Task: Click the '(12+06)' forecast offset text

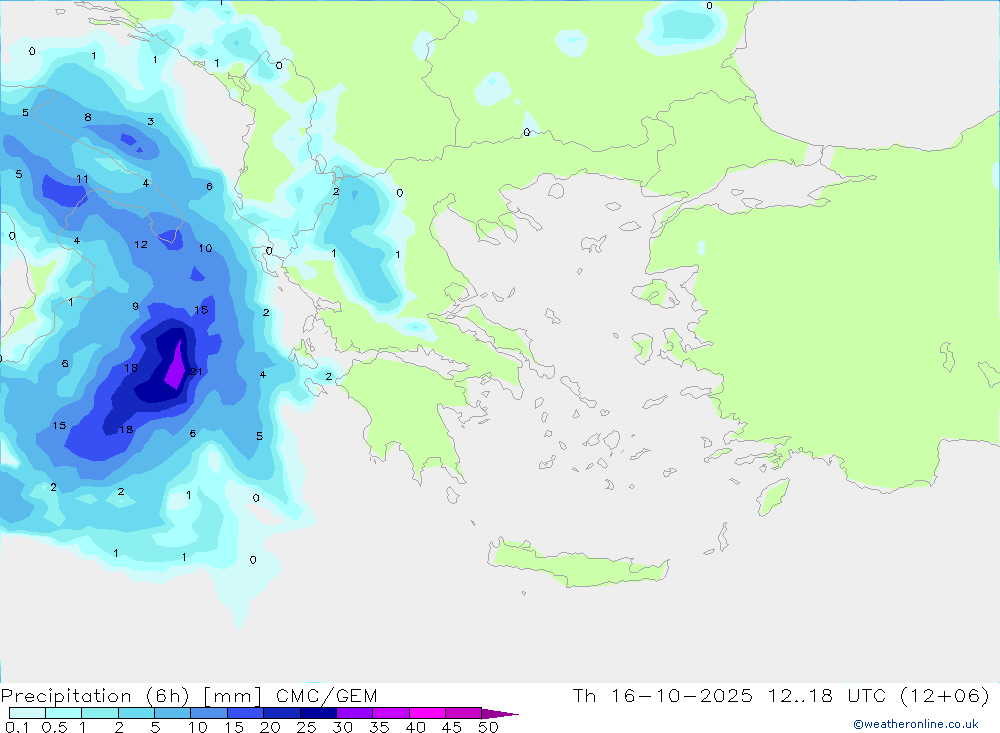Action: (x=945, y=695)
